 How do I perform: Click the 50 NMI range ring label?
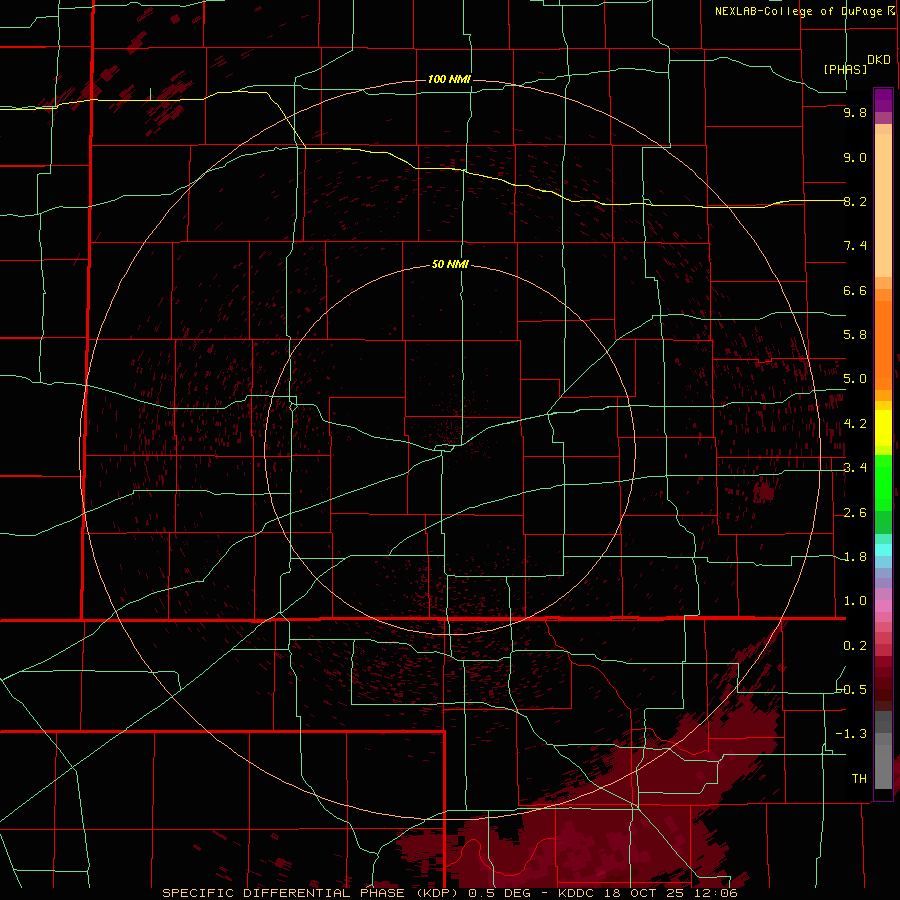point(449,264)
